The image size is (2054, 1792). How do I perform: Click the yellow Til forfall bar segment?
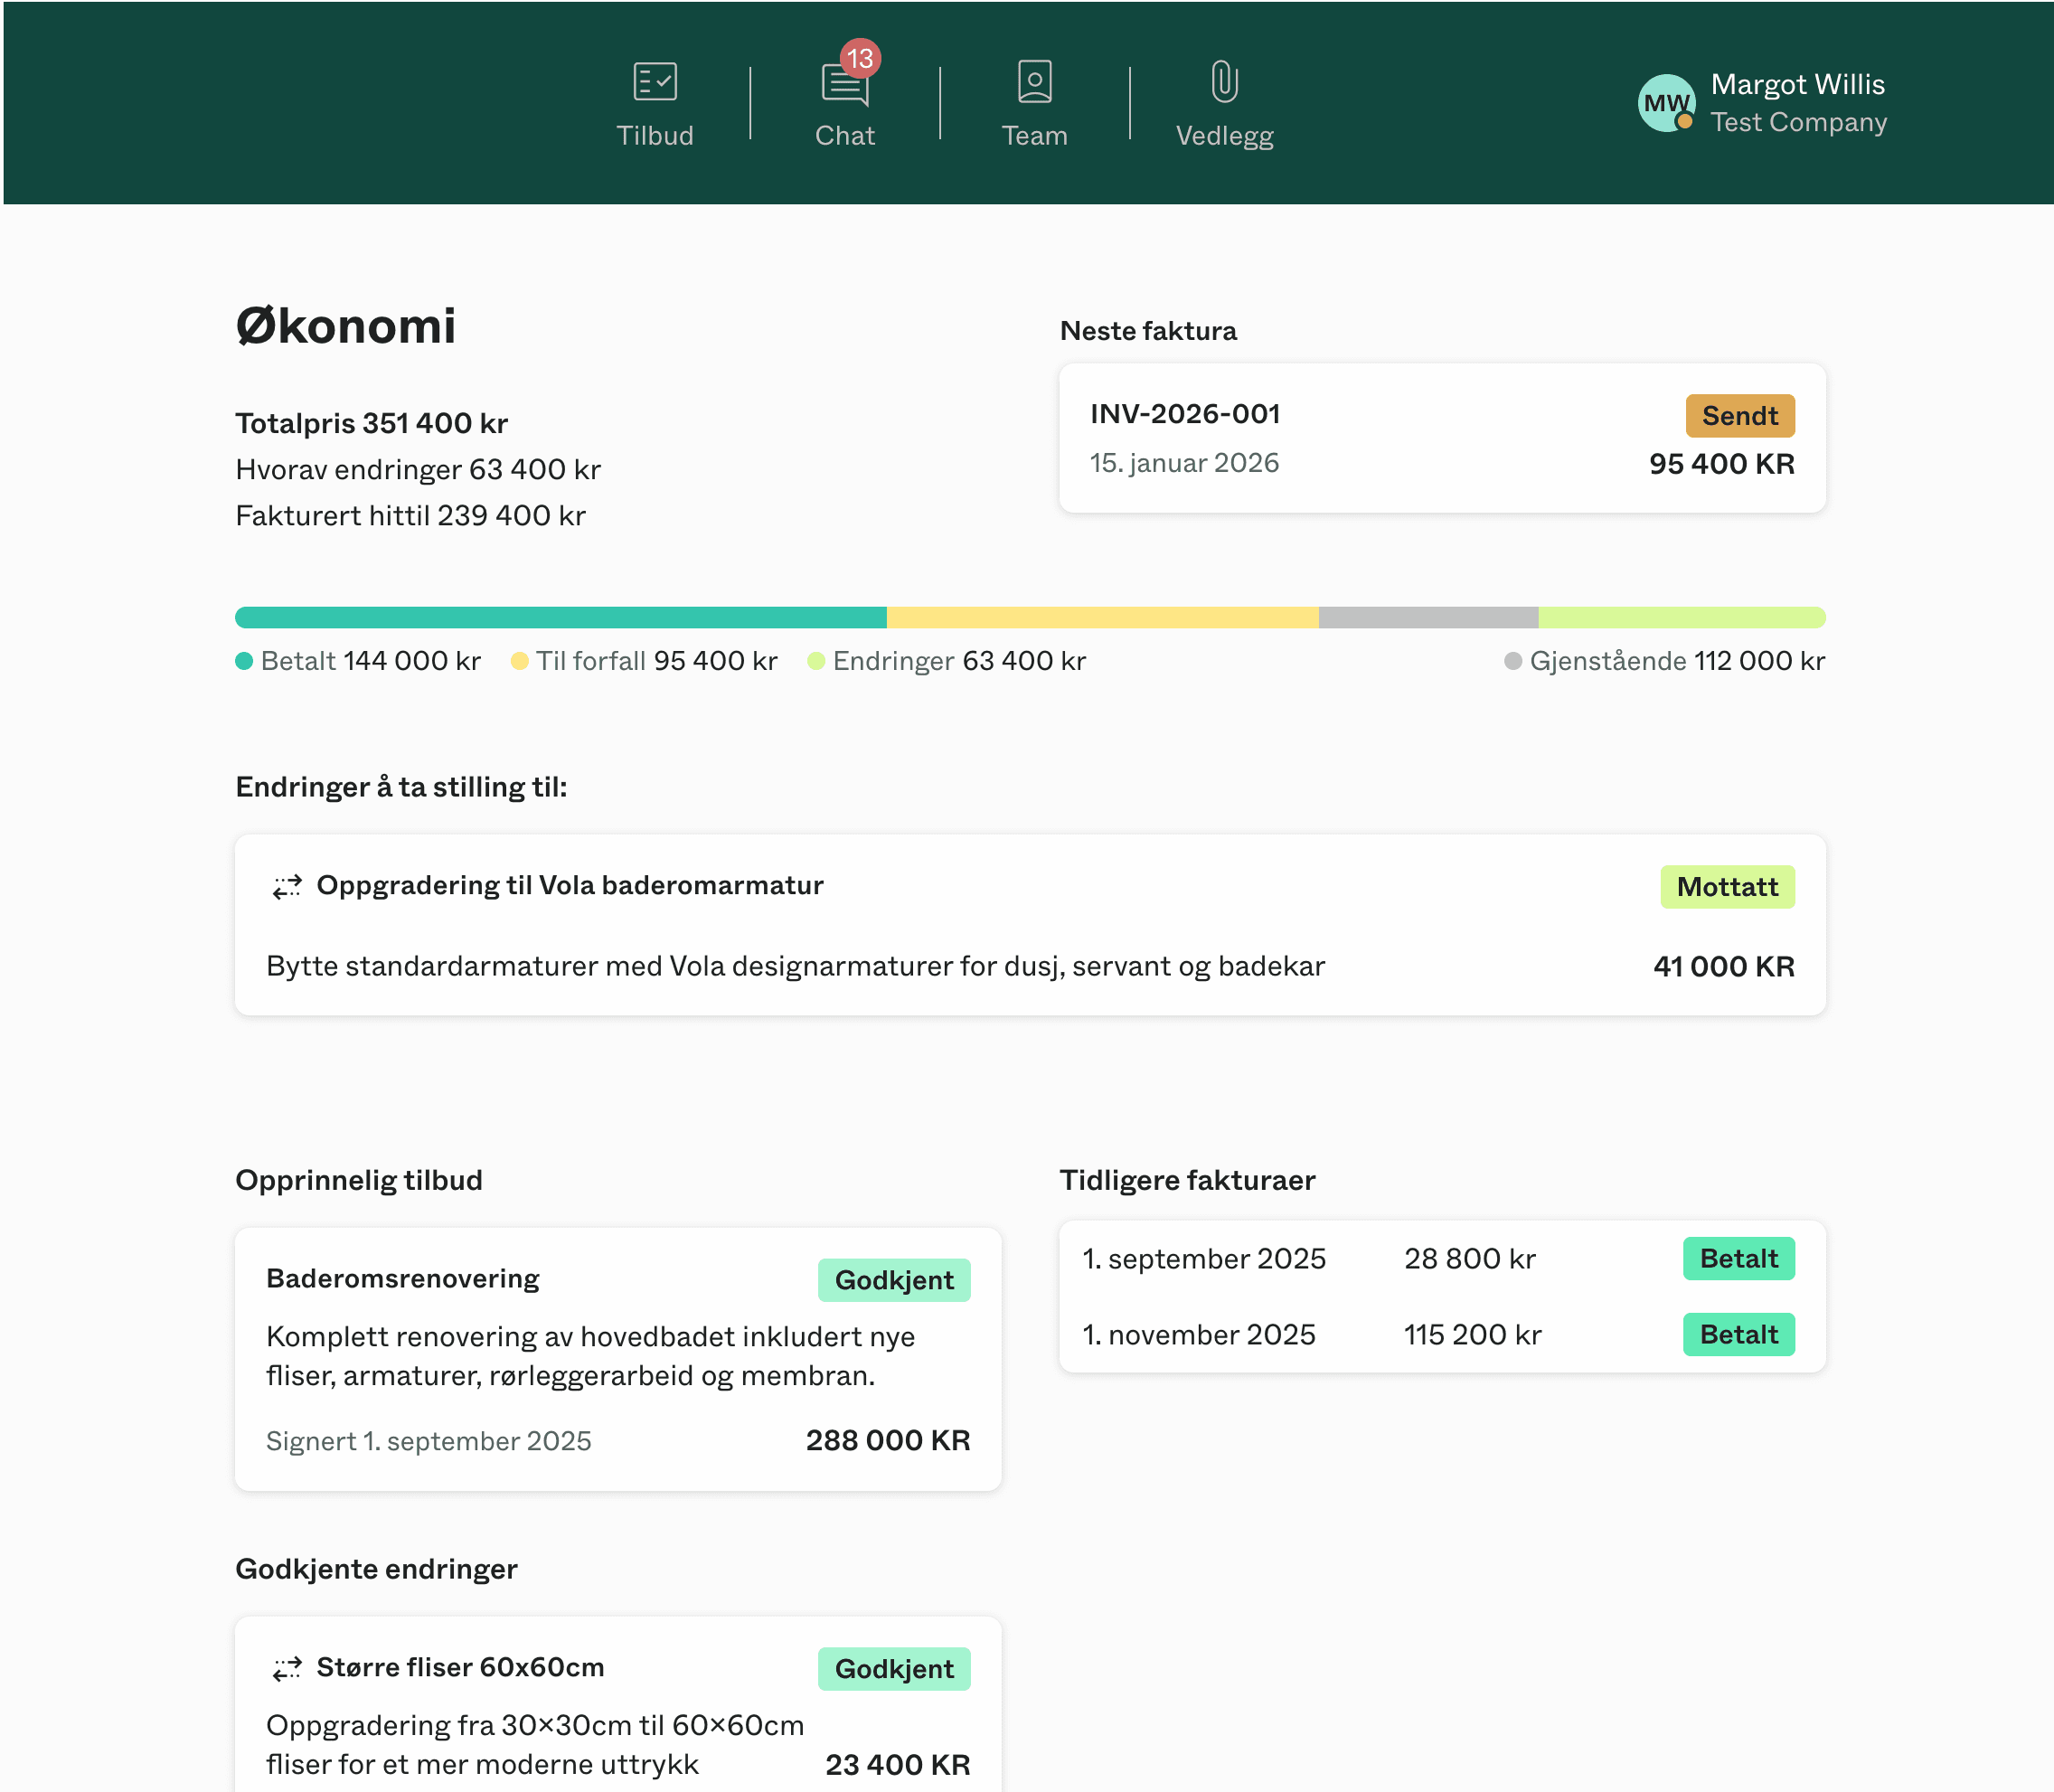1102,617
